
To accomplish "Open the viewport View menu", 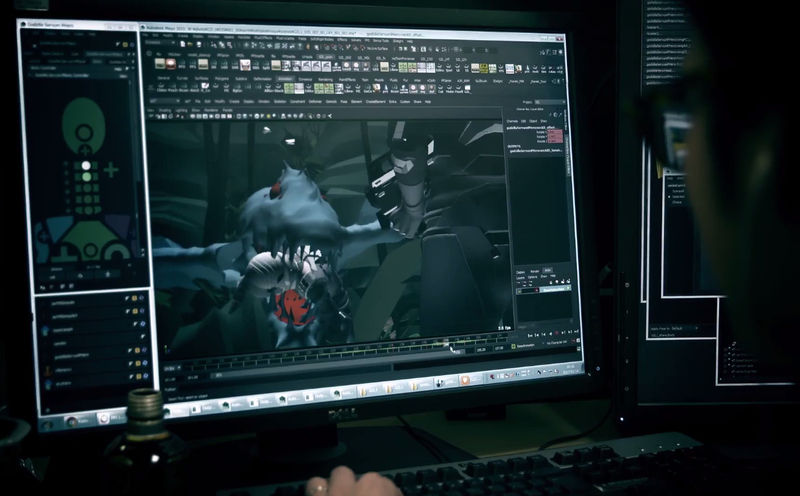I will point(152,110).
